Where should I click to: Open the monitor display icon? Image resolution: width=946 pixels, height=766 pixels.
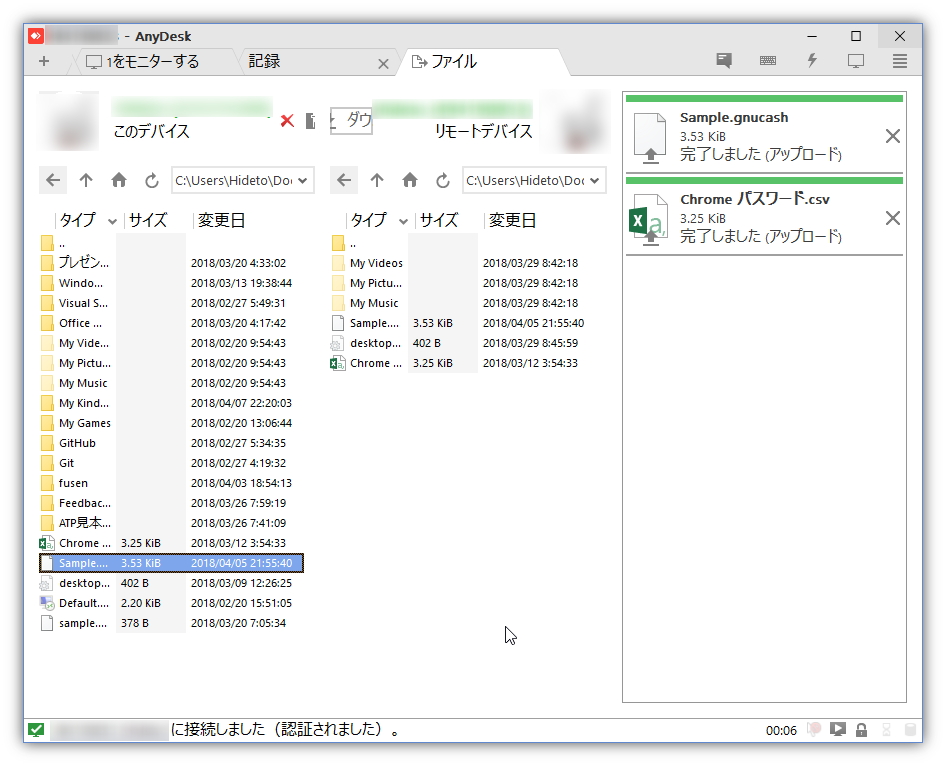[x=855, y=60]
